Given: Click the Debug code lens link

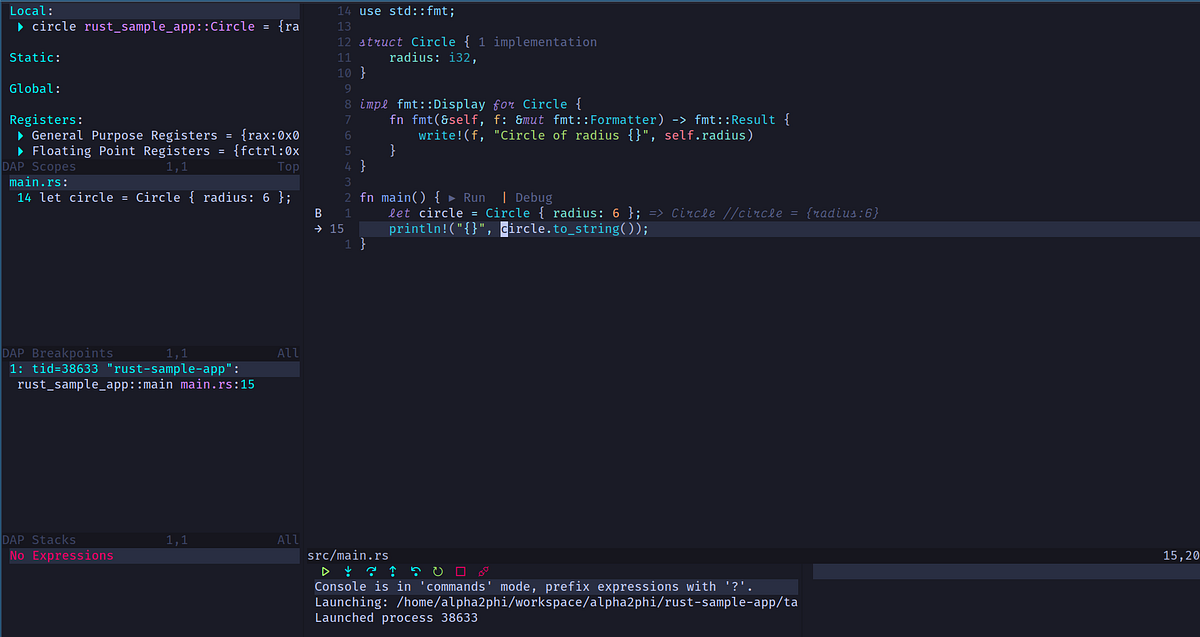Looking at the screenshot, I should click(533, 197).
